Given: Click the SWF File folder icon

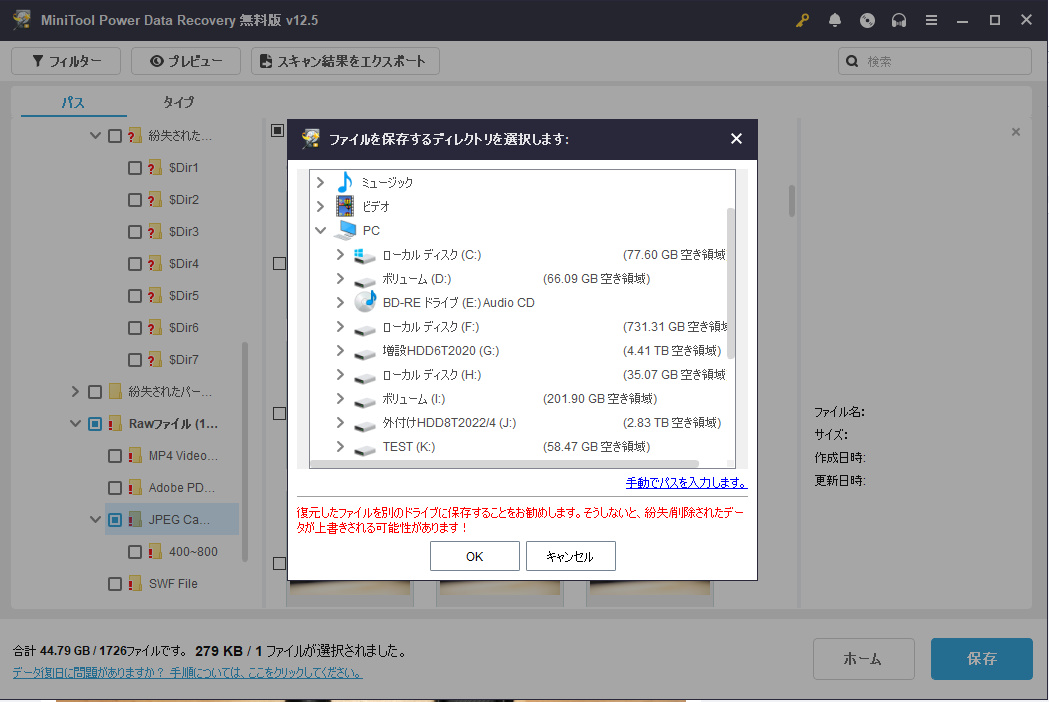Looking at the screenshot, I should point(134,584).
